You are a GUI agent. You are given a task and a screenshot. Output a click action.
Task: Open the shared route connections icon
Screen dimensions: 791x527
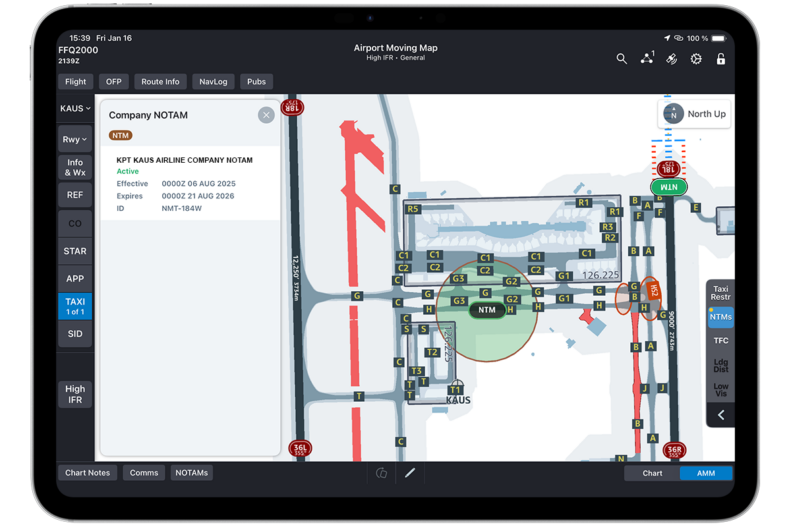point(647,58)
